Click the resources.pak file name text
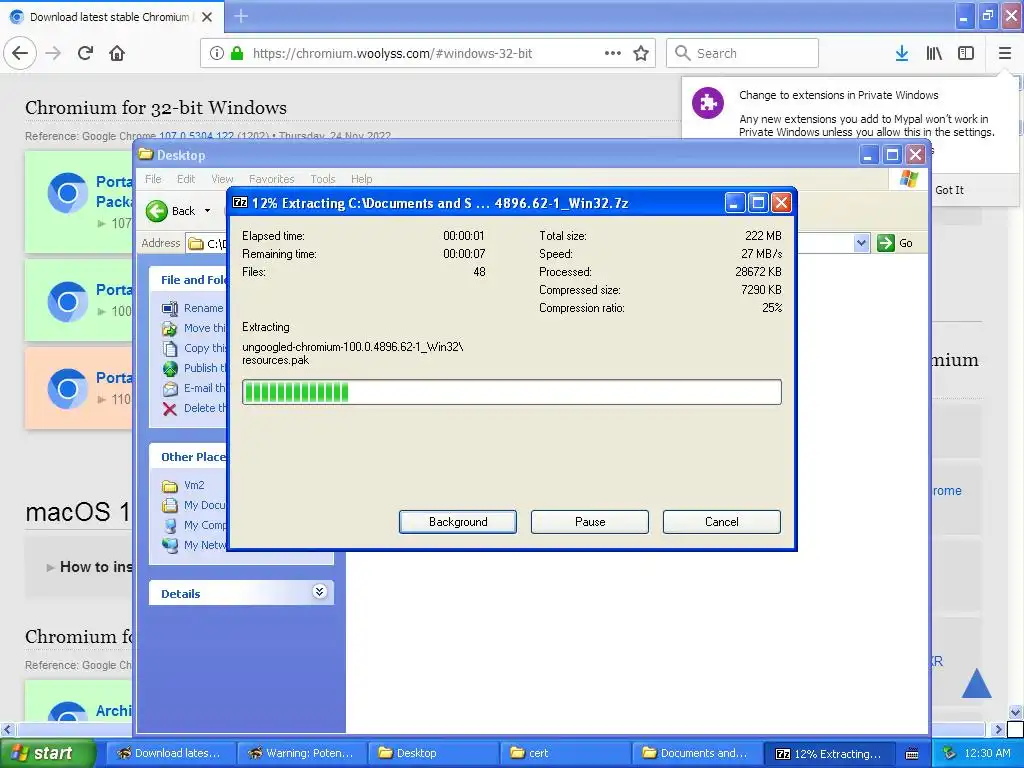 (x=276, y=360)
